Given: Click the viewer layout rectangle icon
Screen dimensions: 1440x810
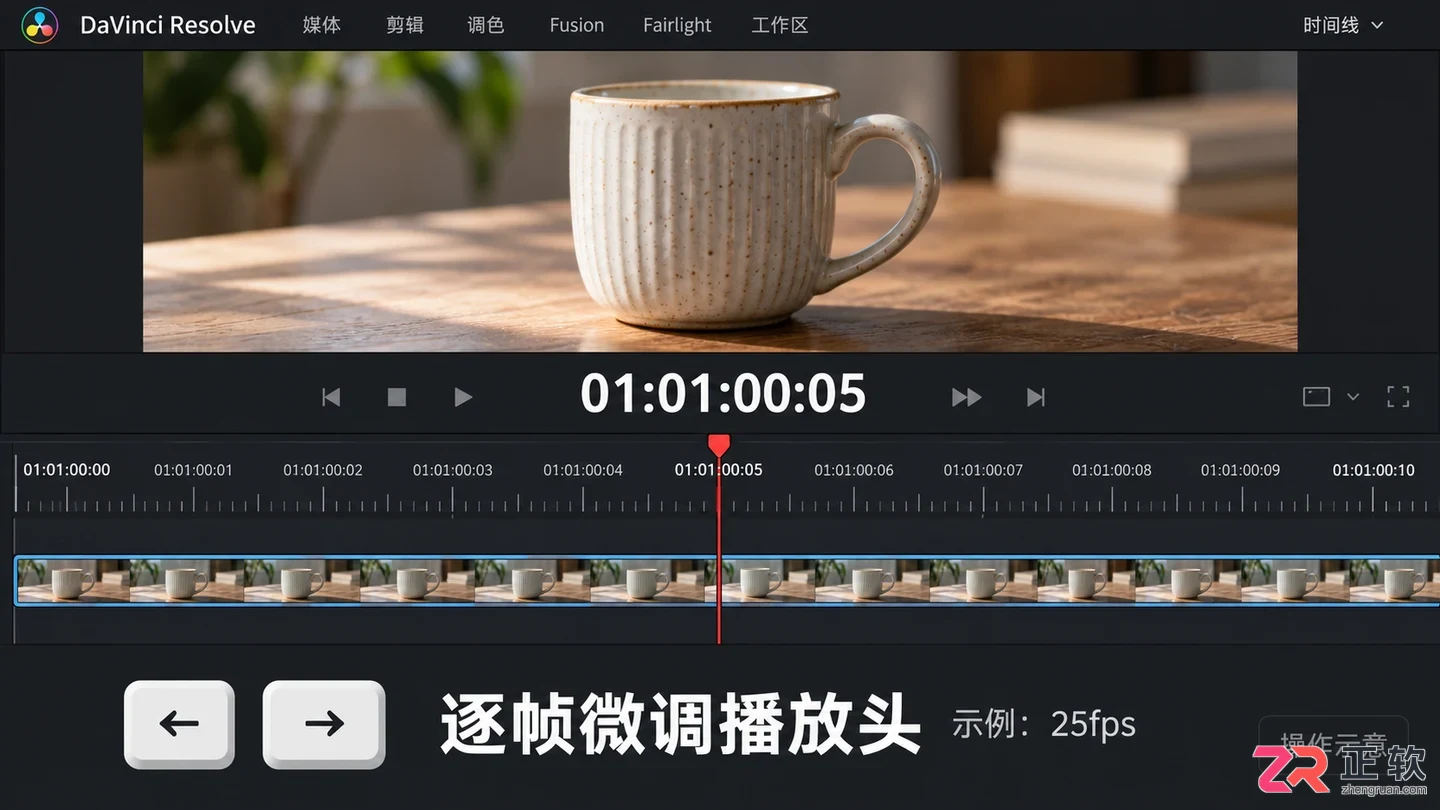Looking at the screenshot, I should (x=1316, y=397).
